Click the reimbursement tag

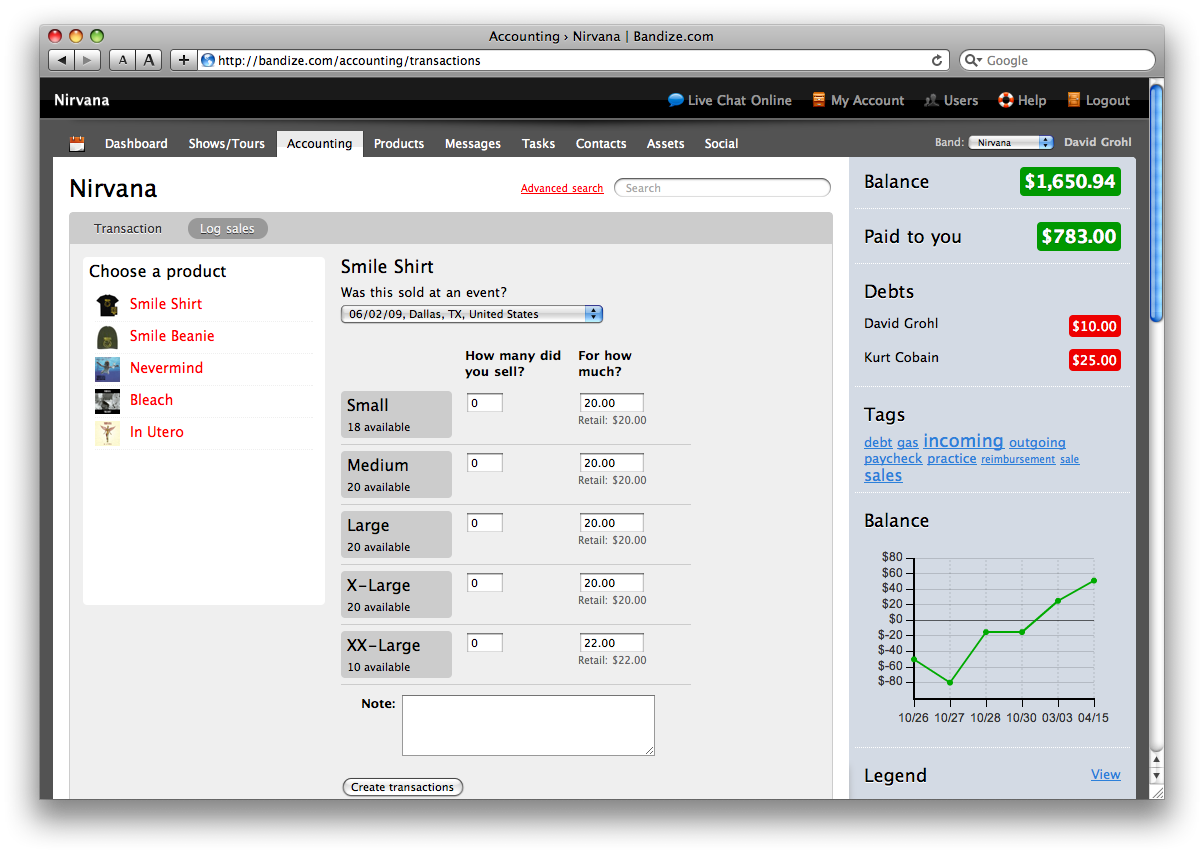[1018, 460]
